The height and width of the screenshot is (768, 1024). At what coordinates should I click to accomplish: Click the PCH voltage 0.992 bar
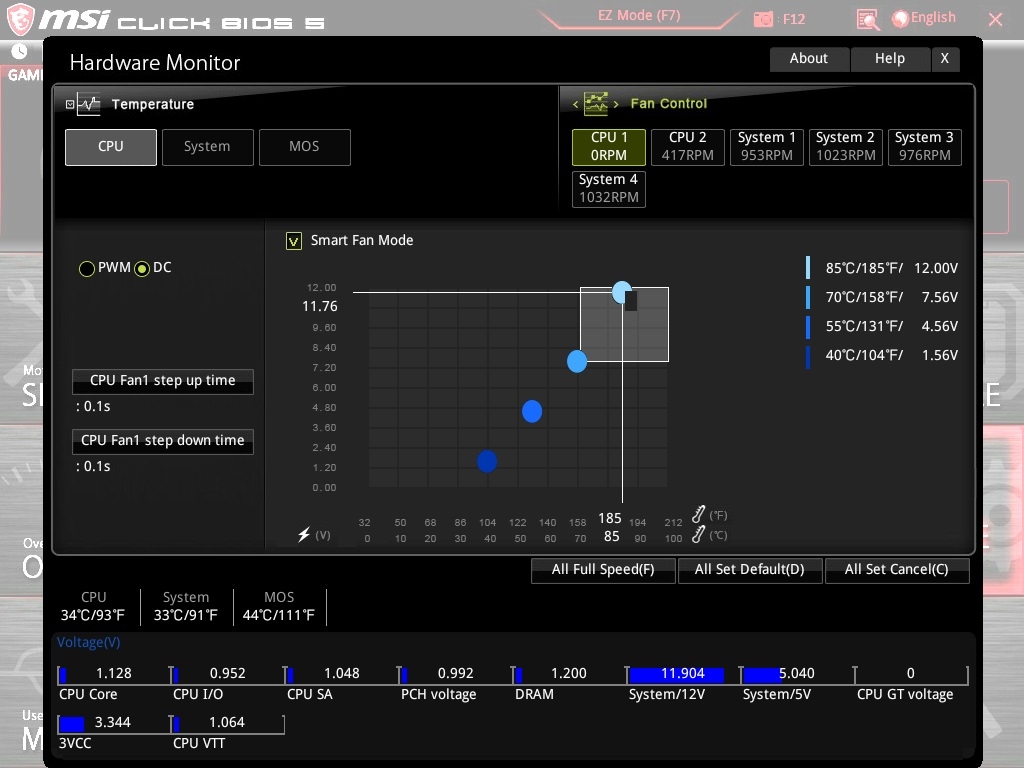click(x=455, y=674)
